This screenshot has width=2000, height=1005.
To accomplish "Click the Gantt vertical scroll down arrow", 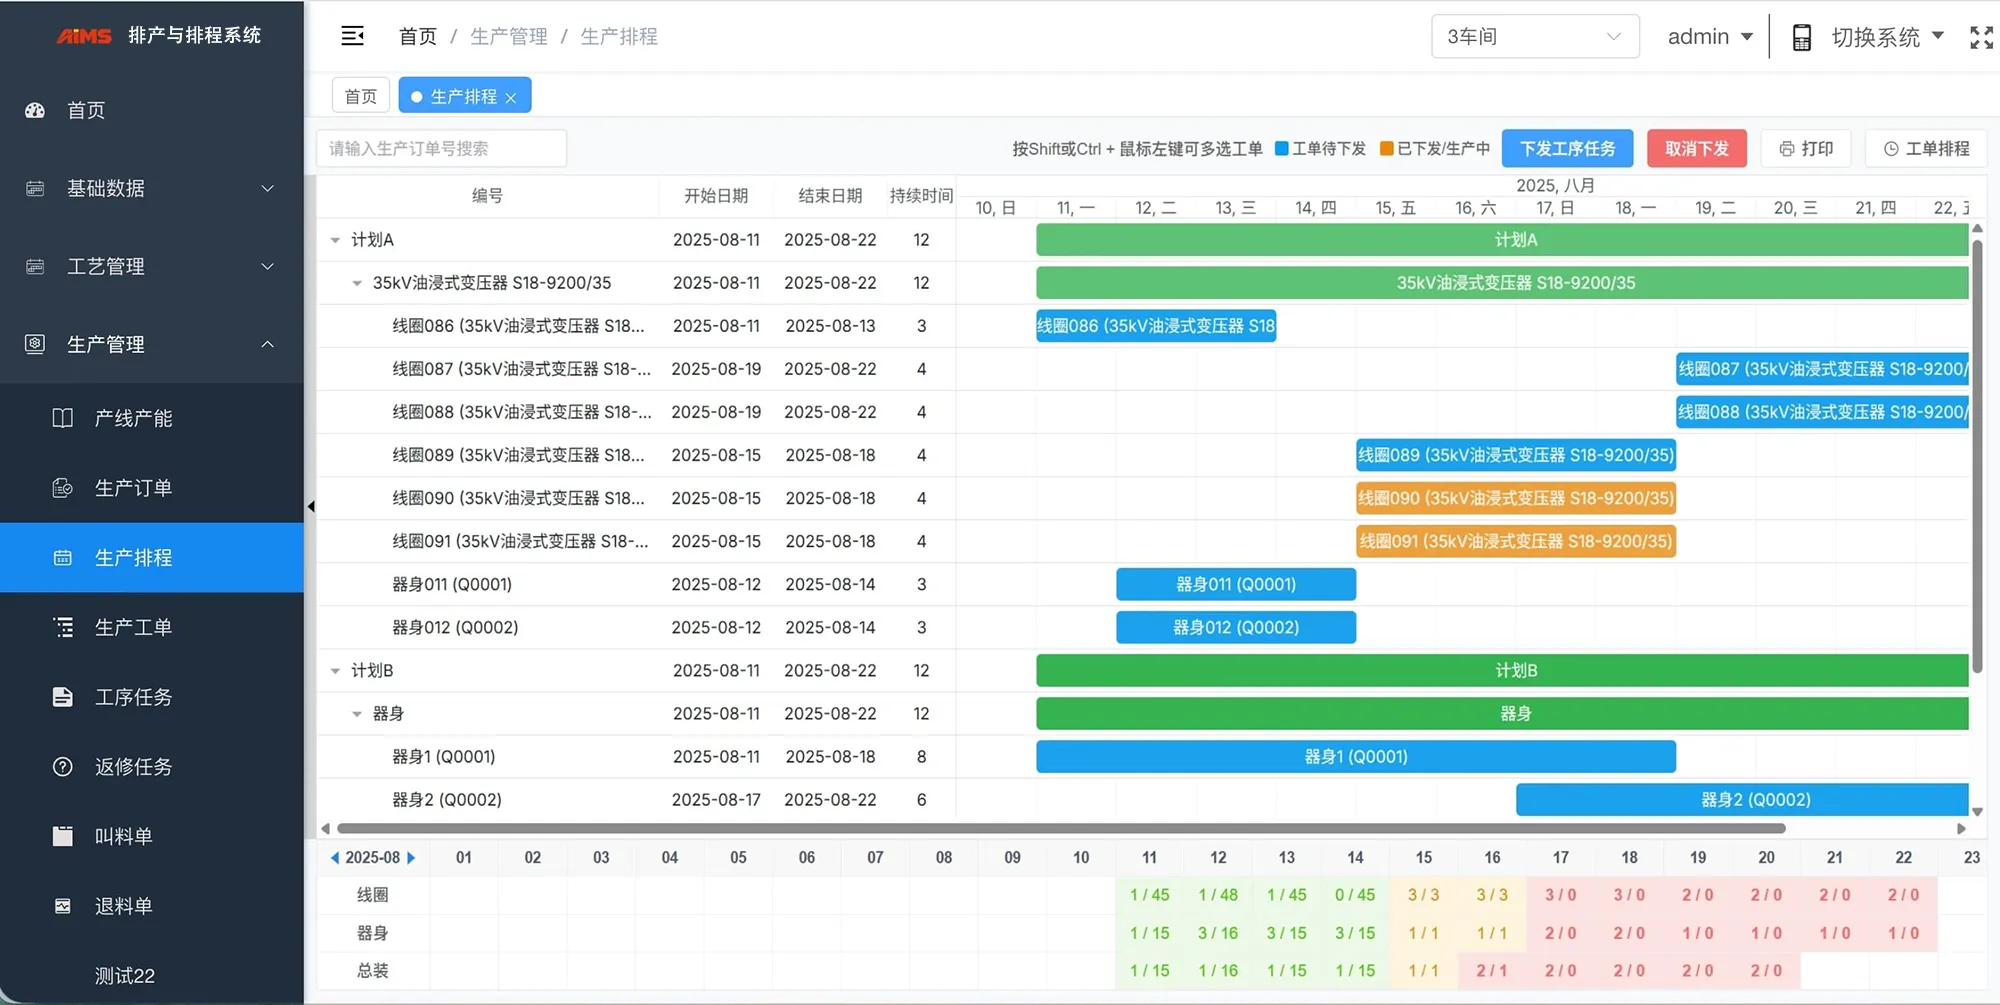I will click(x=1977, y=811).
